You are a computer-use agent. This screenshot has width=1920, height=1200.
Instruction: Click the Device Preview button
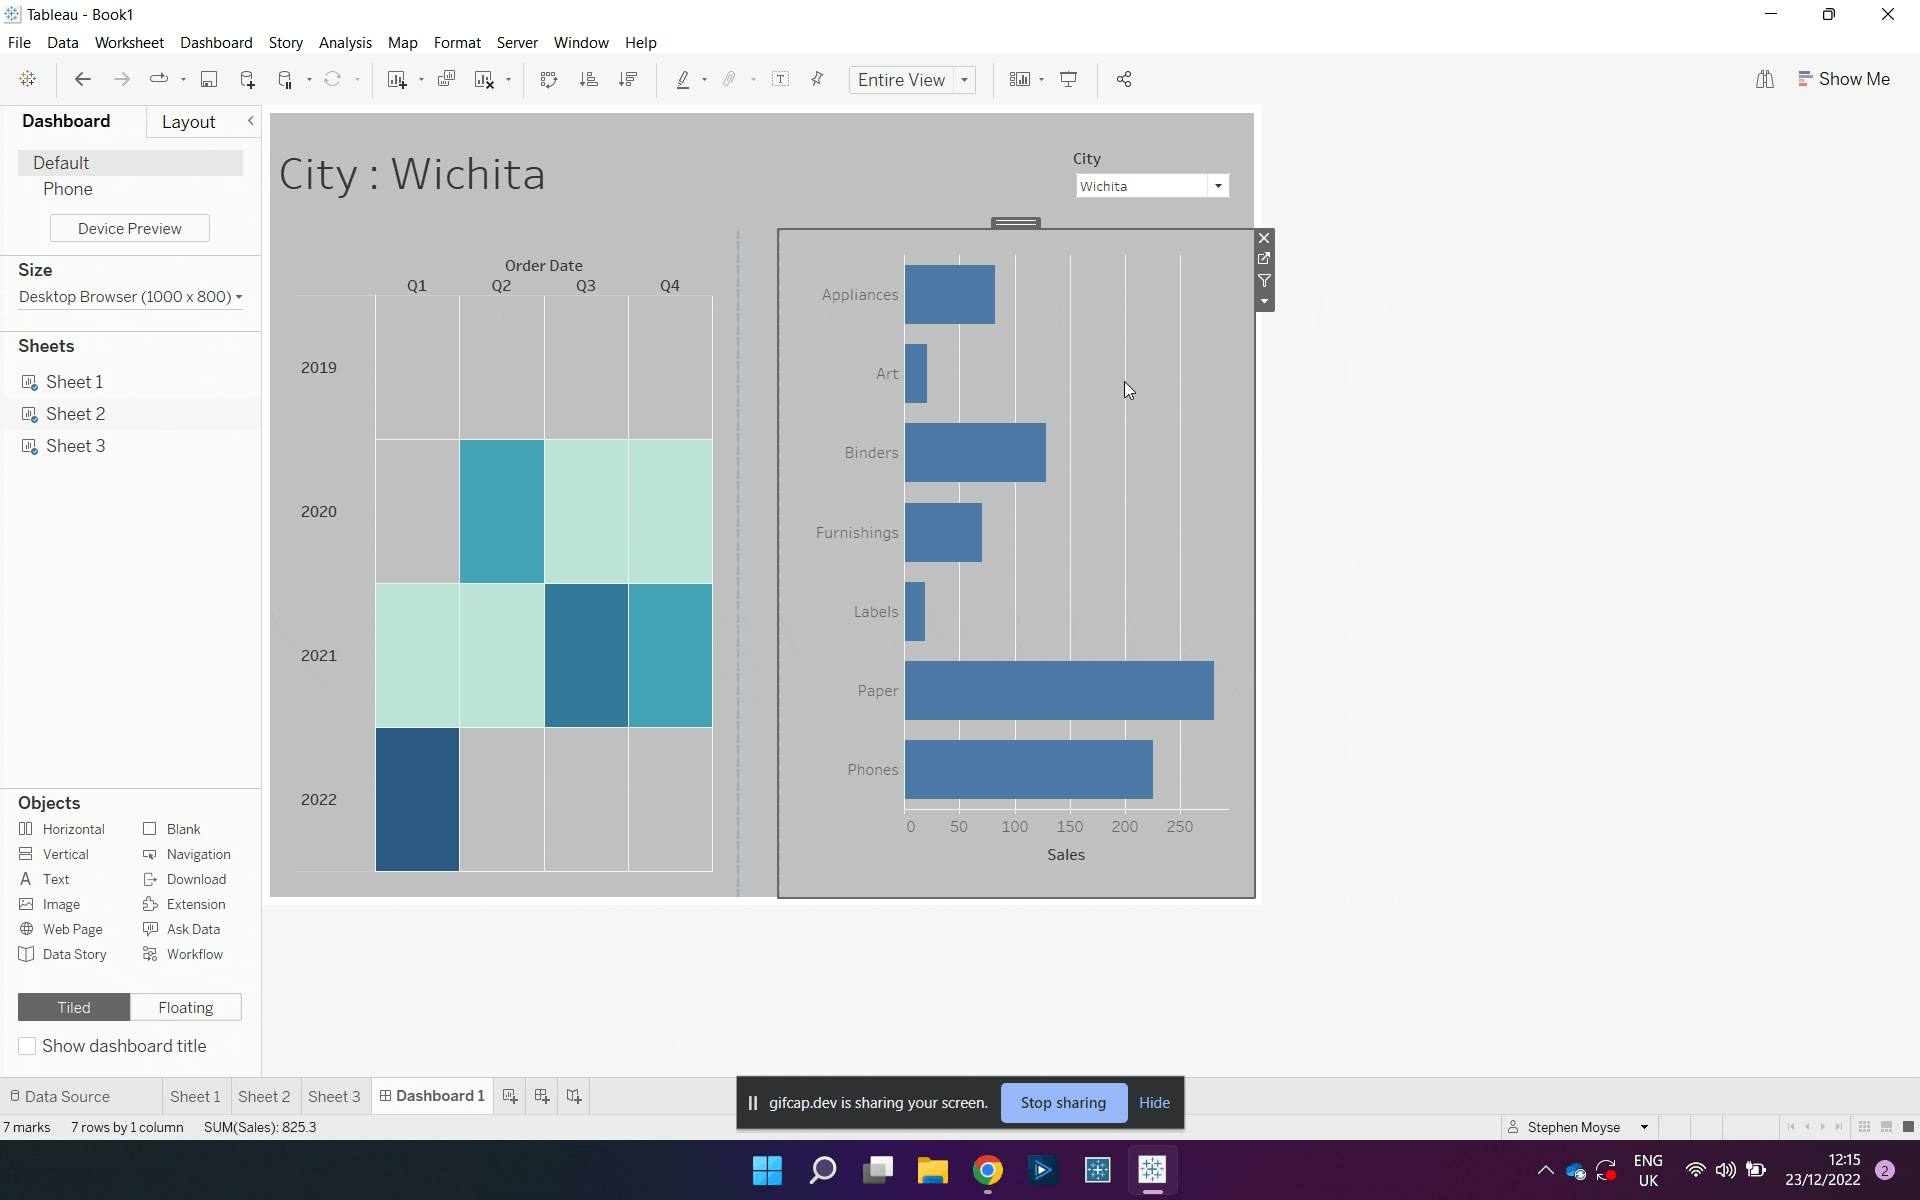pyautogui.click(x=130, y=228)
